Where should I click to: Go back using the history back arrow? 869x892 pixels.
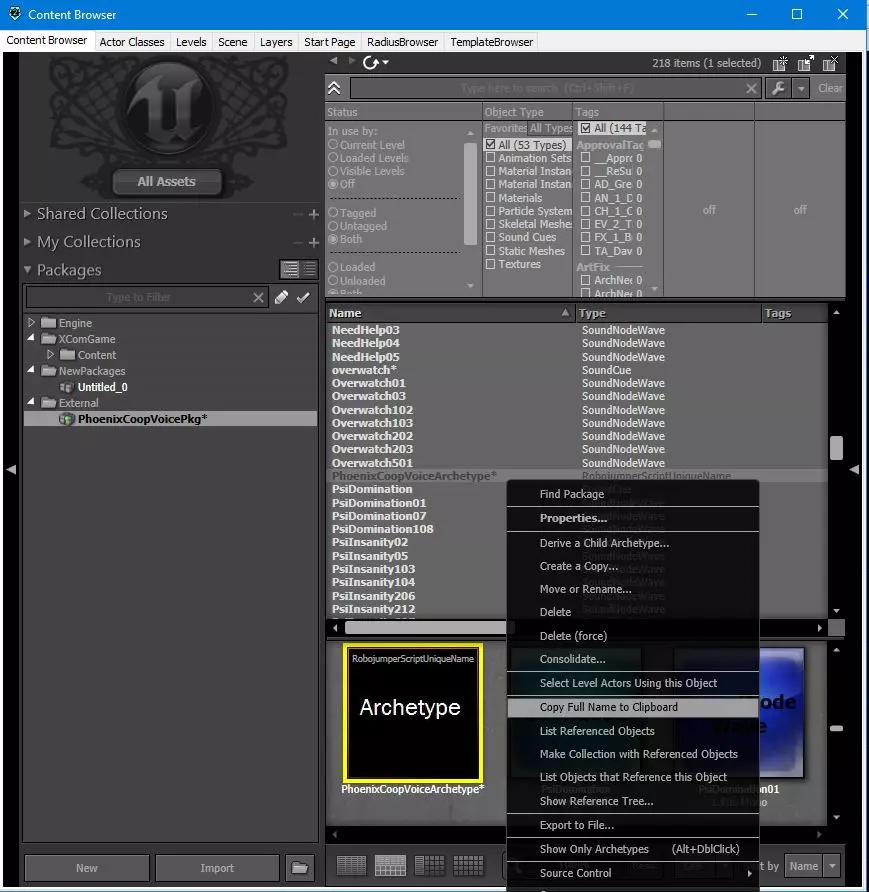[334, 60]
